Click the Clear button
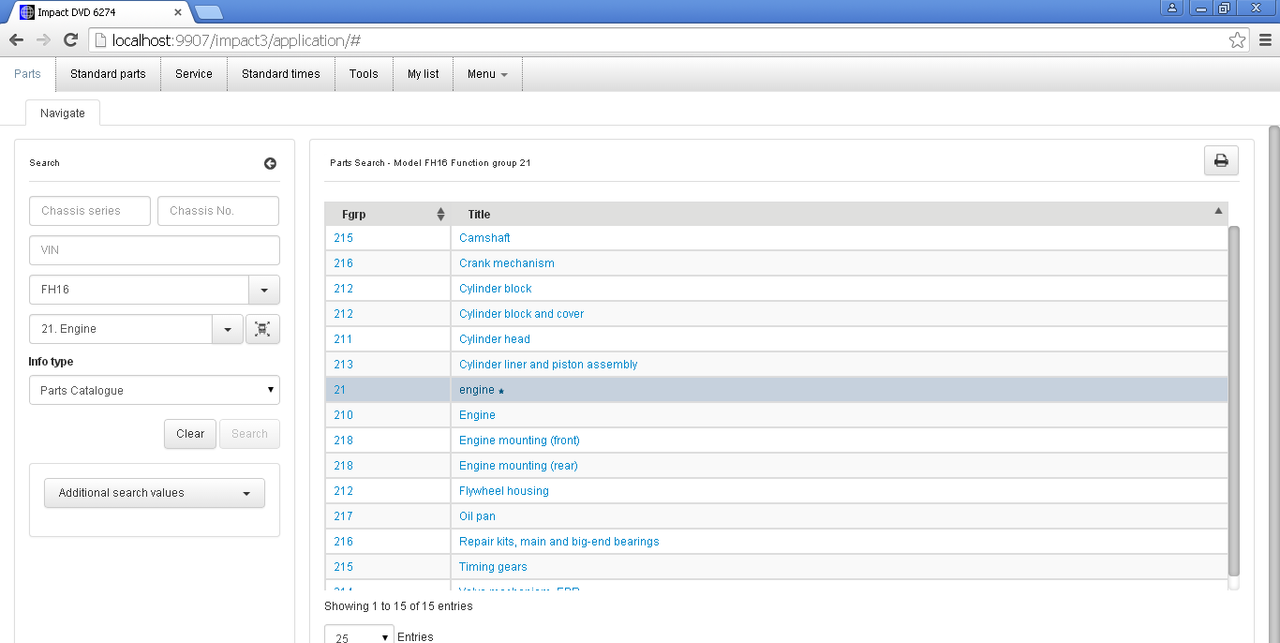Image resolution: width=1280 pixels, height=643 pixels. click(190, 434)
